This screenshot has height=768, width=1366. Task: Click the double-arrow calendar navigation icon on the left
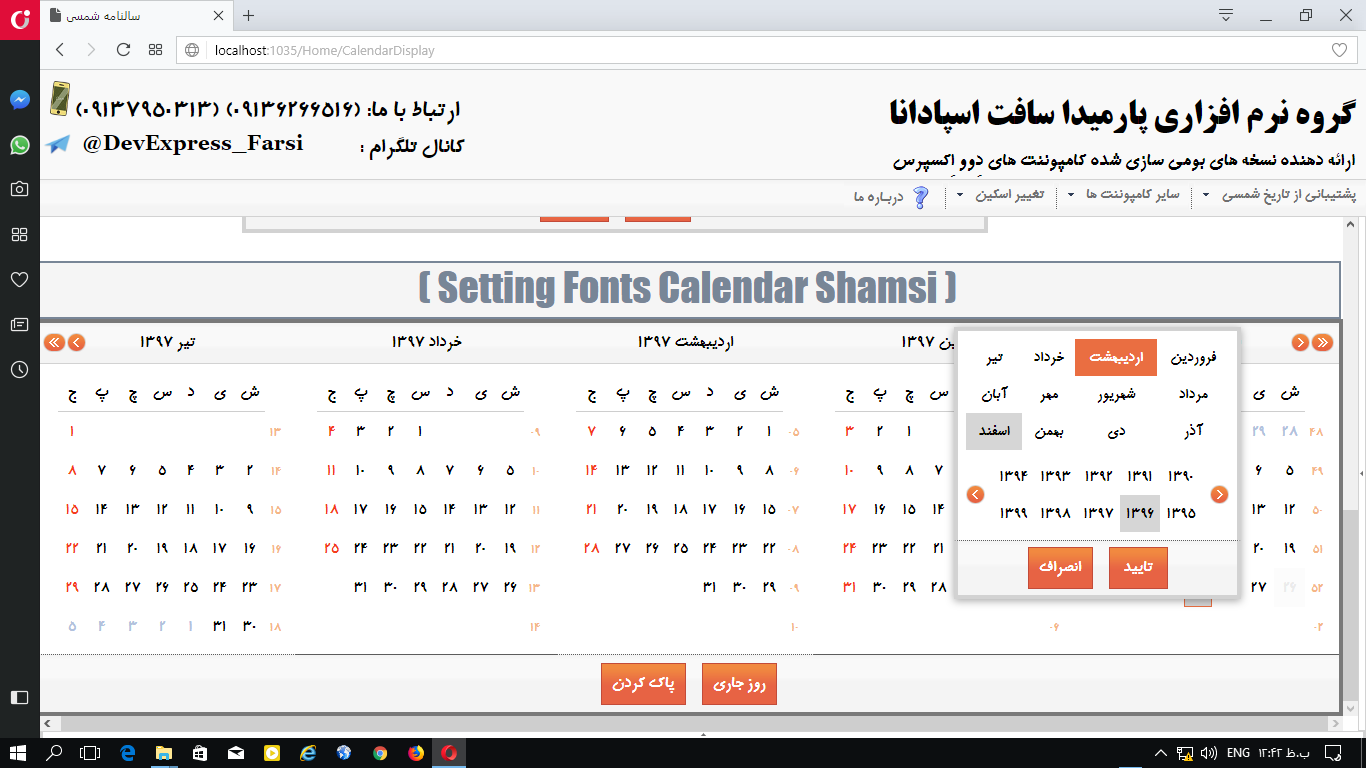click(54, 341)
